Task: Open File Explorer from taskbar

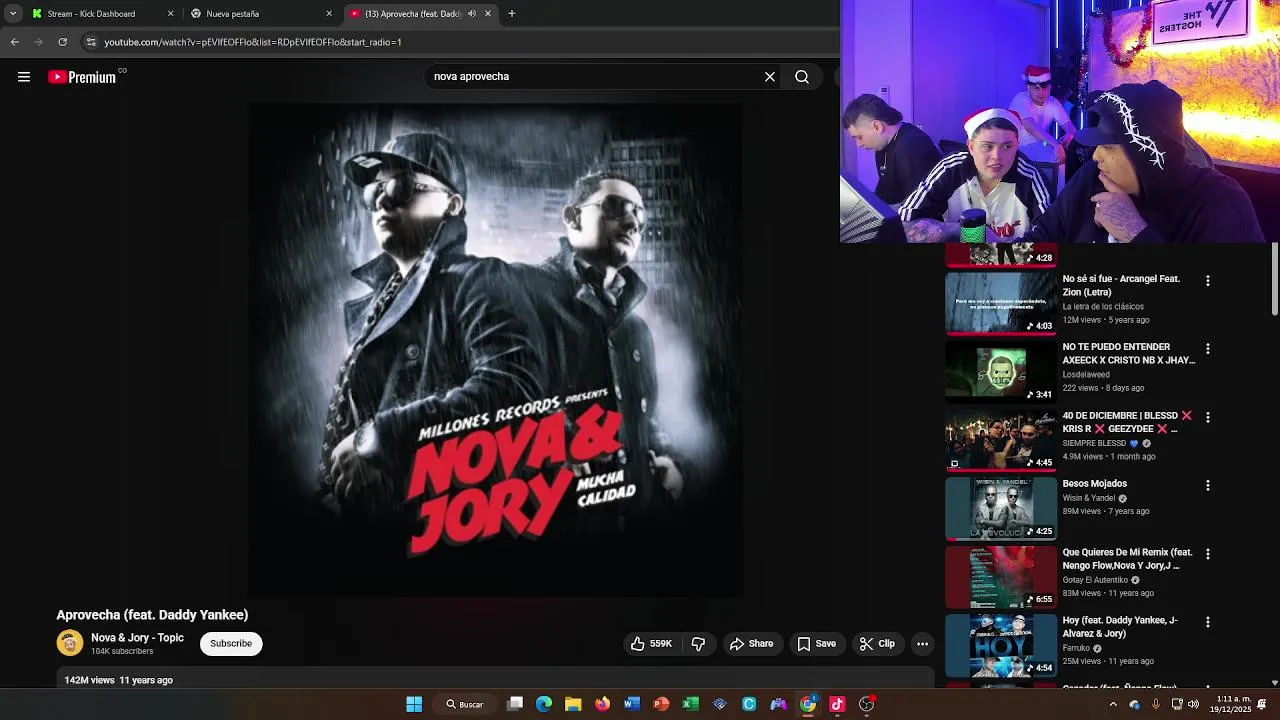Action: [573, 704]
